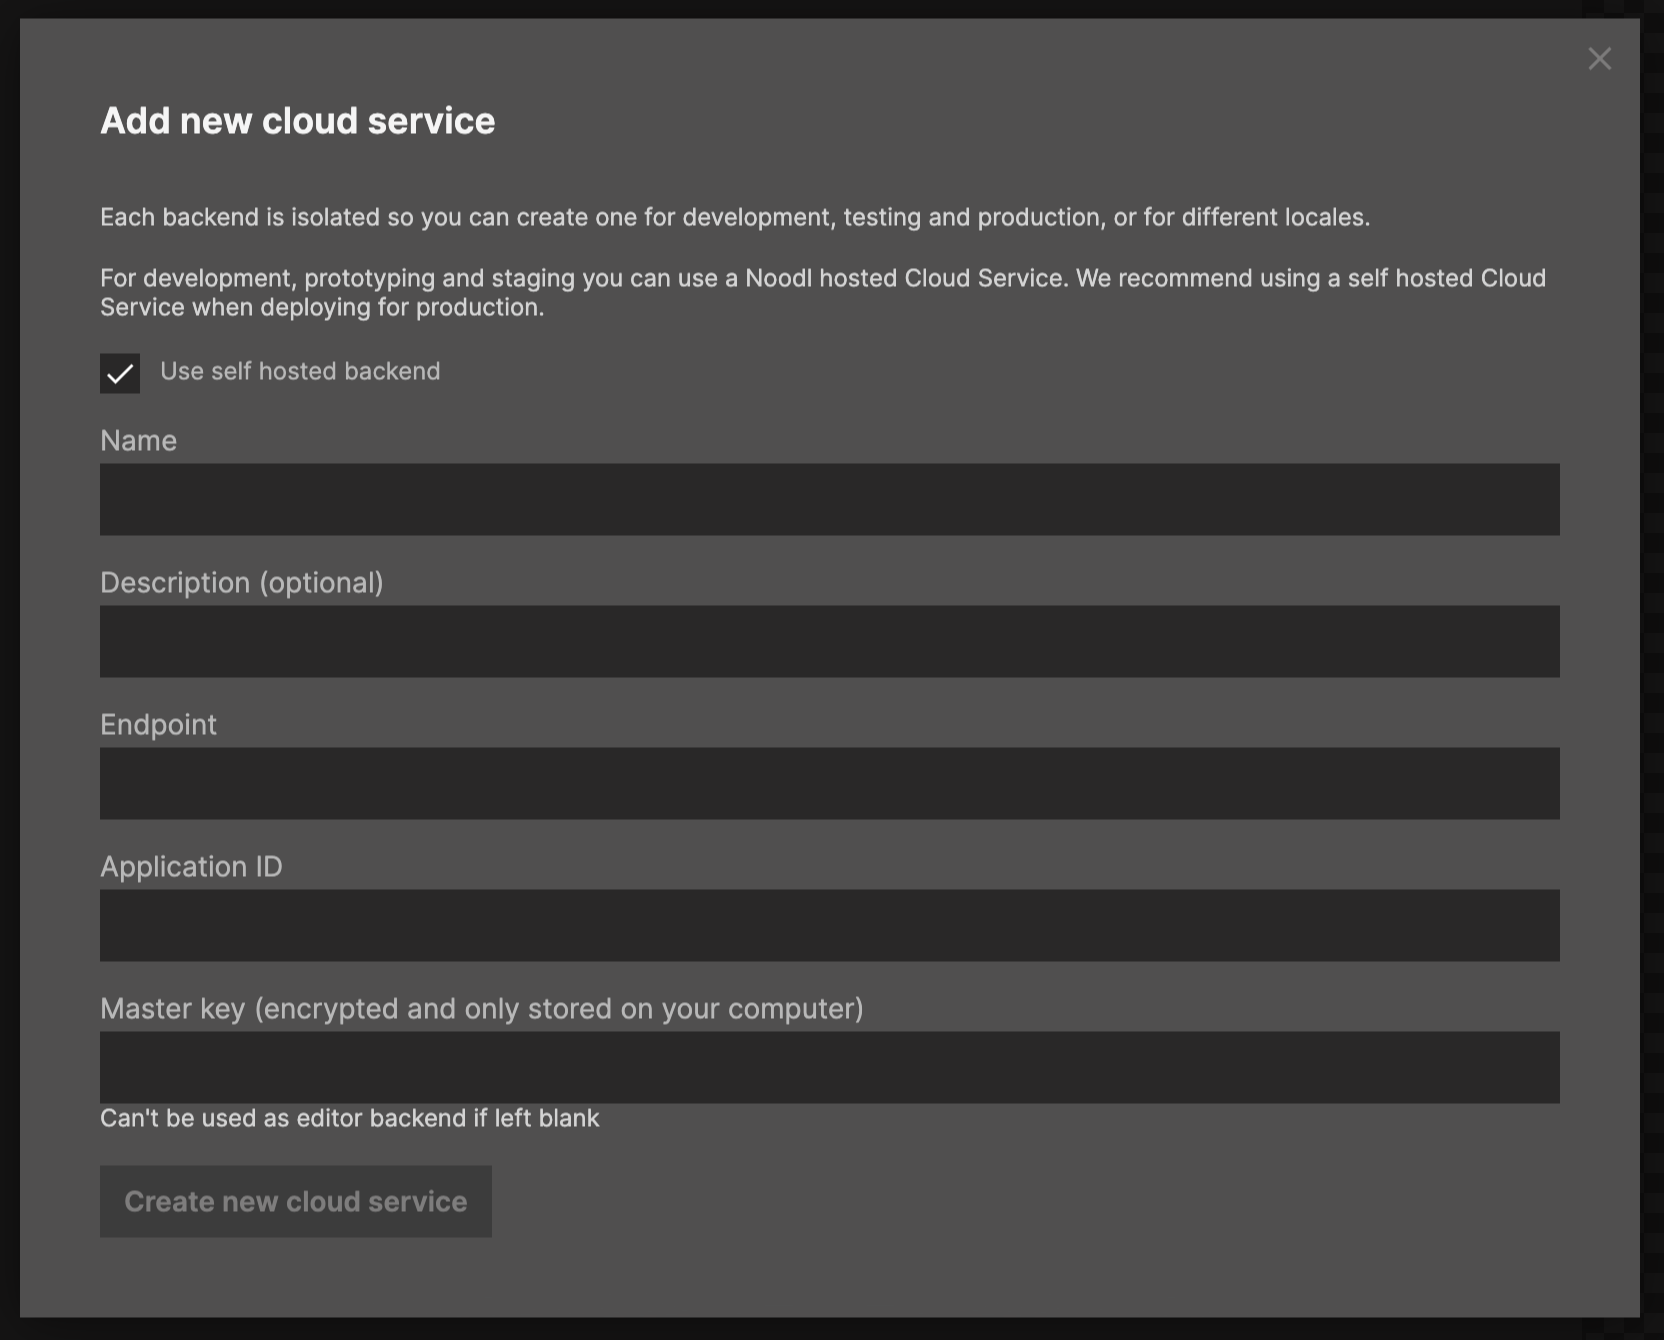Click the dark backdrop outside the dialog
The height and width of the screenshot is (1340, 1664).
[x=1652, y=700]
